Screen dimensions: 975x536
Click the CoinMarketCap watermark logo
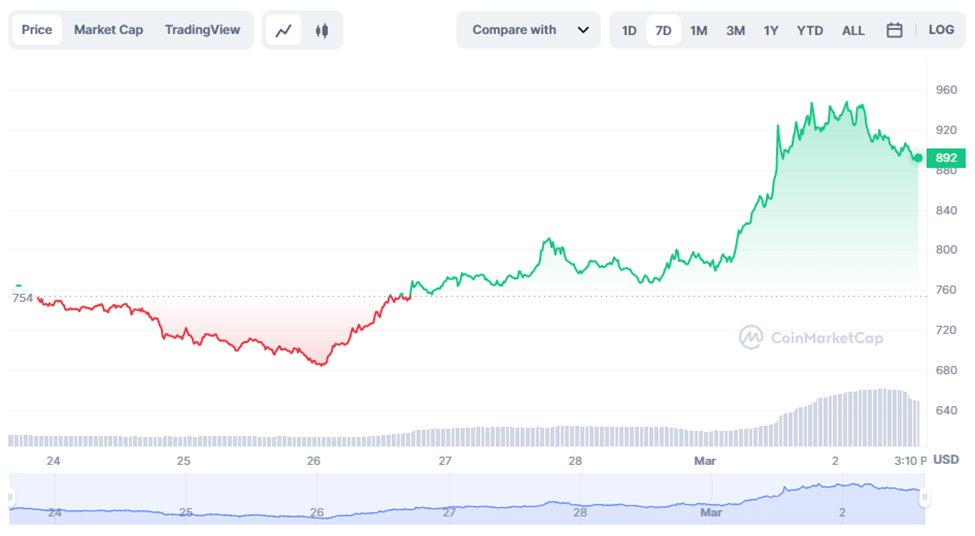coord(811,338)
